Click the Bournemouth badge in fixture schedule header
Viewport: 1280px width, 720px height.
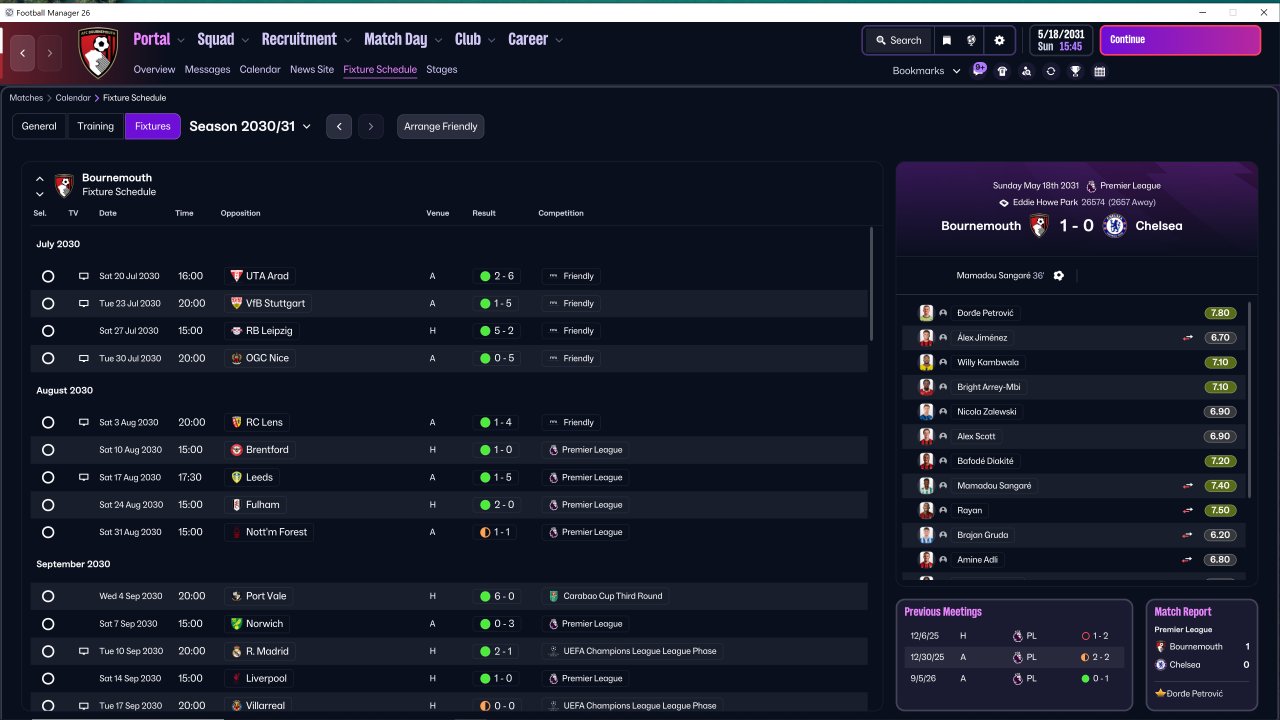click(64, 185)
